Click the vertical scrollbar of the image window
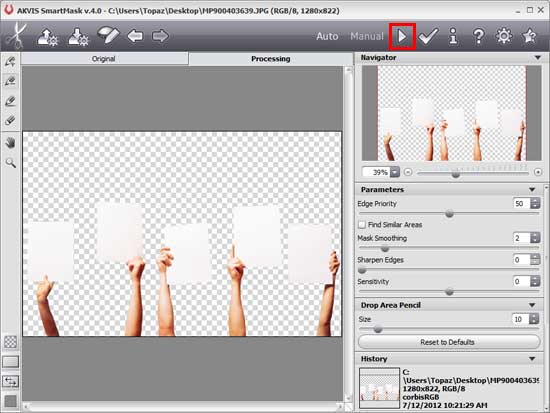 pos(349,233)
